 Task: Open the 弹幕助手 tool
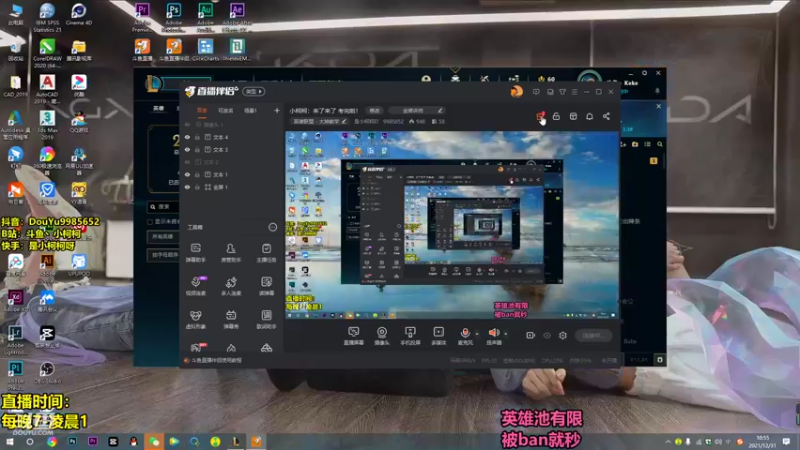196,252
